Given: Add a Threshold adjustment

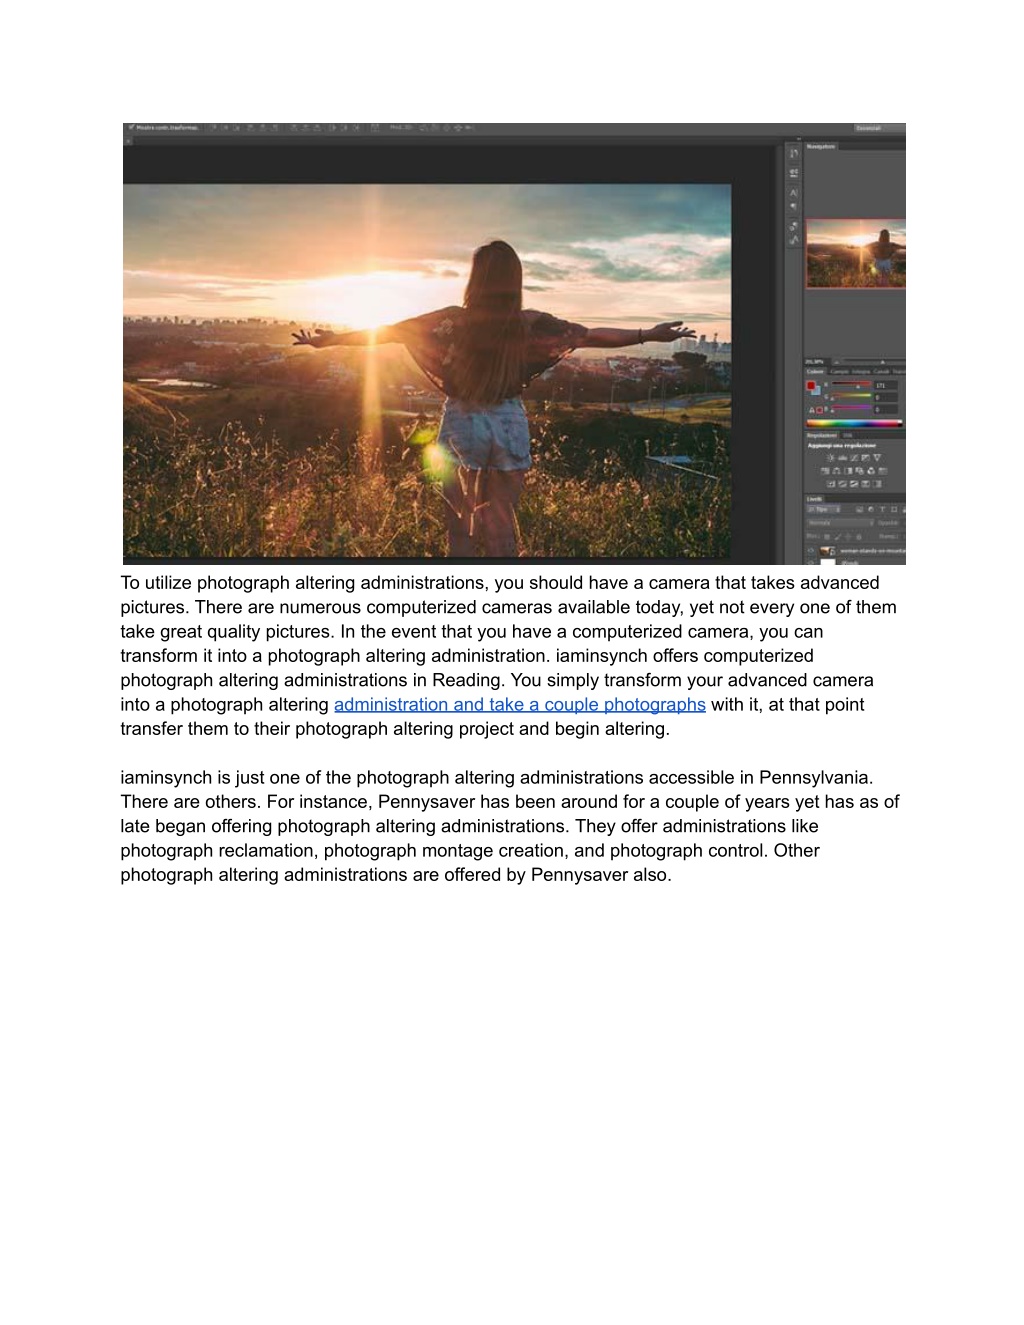Looking at the screenshot, I should [x=854, y=484].
